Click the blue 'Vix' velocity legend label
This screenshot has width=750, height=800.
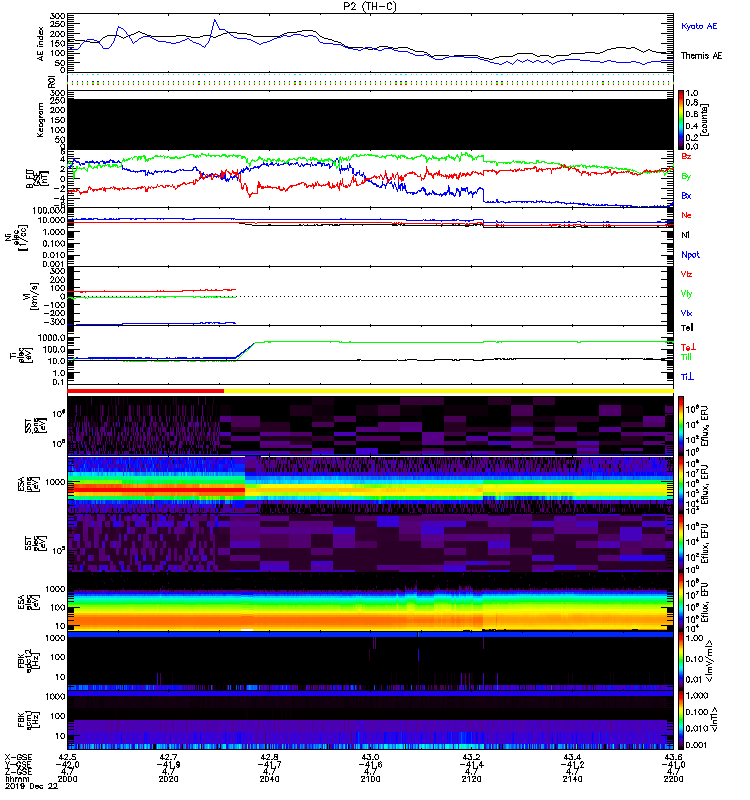[686, 313]
